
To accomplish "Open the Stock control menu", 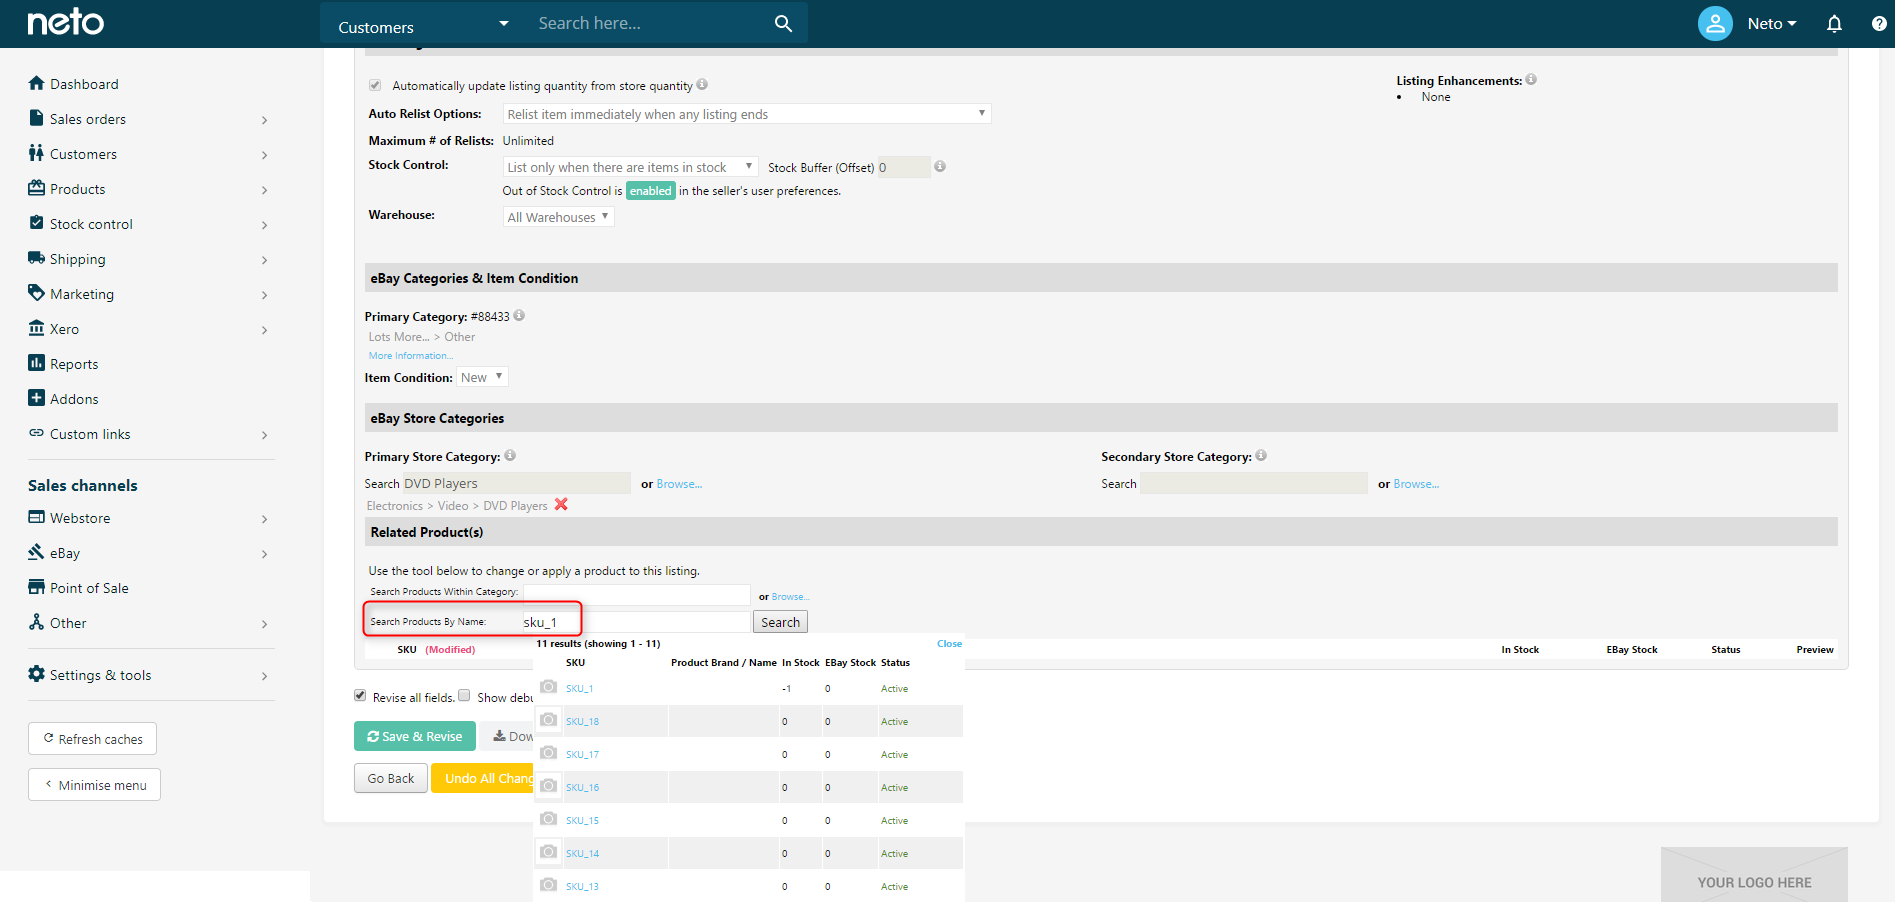I will 91,224.
